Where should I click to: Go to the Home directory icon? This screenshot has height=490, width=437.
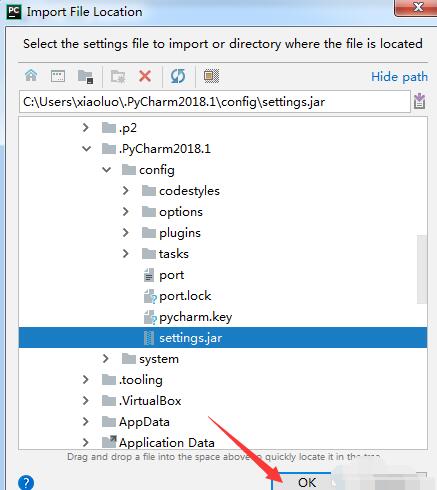(x=31, y=76)
